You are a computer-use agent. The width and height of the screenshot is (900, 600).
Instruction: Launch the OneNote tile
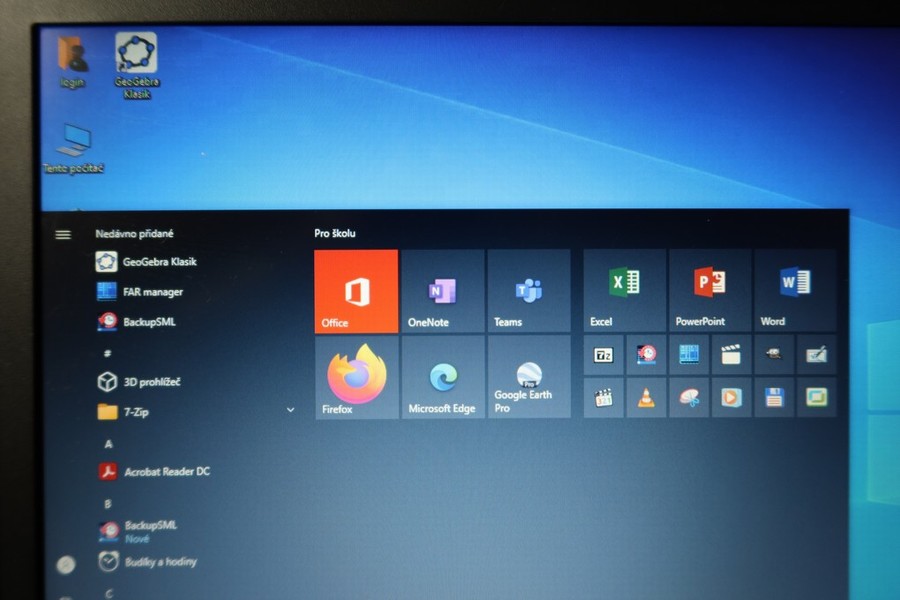coord(443,291)
